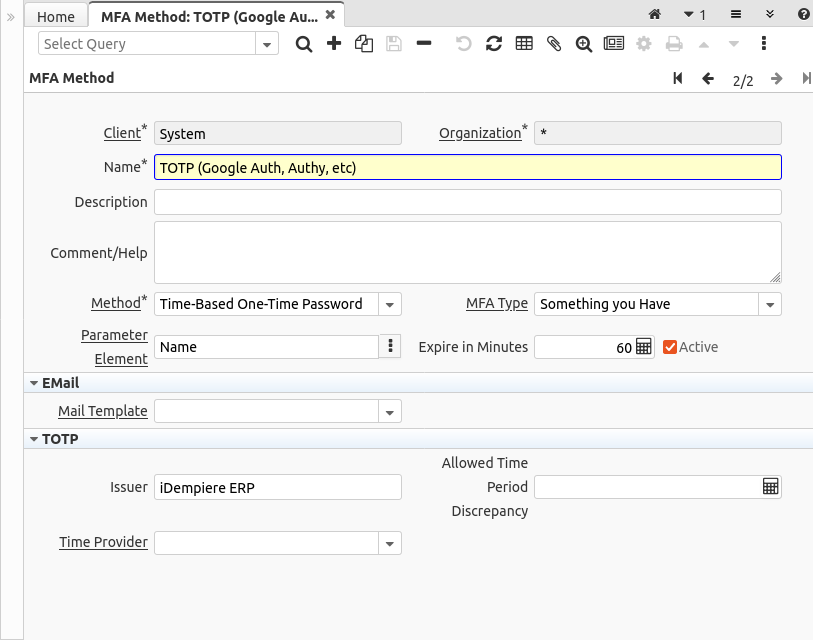The width and height of the screenshot is (813, 640).
Task: Toggle grid view icon
Action: 523,44
